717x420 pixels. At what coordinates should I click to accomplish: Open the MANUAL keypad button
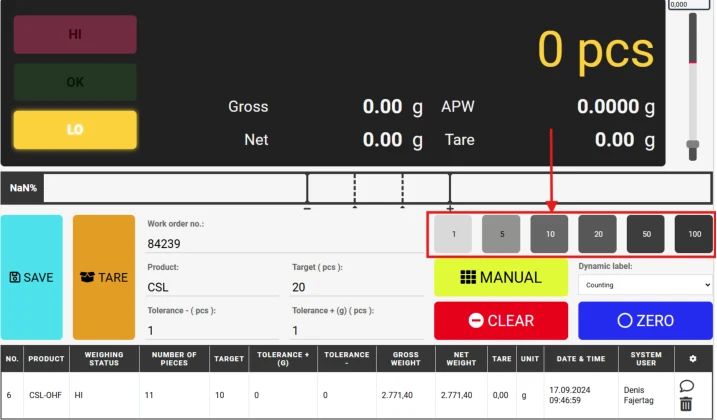point(501,277)
